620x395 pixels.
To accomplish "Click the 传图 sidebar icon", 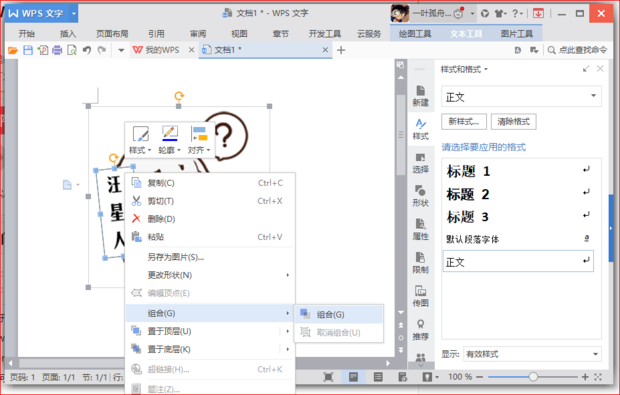I will [x=420, y=296].
